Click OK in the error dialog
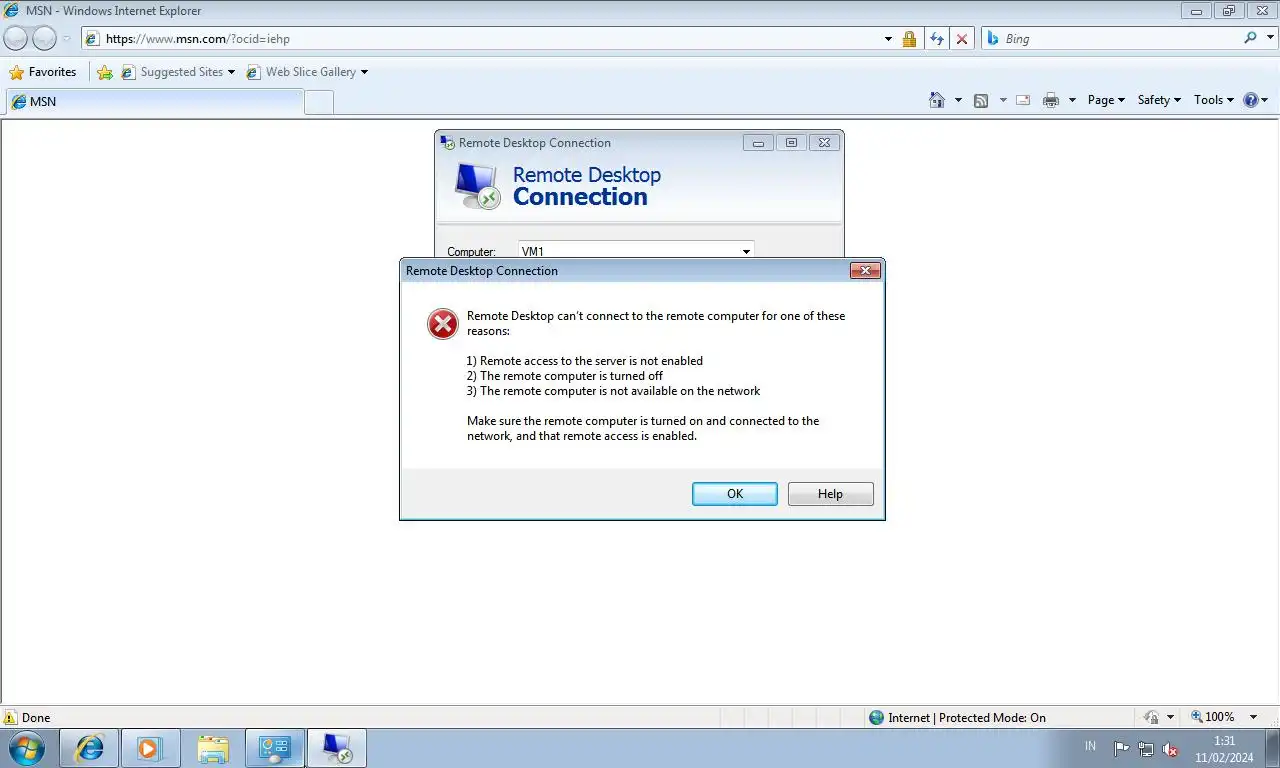The image size is (1280, 768). click(734, 494)
